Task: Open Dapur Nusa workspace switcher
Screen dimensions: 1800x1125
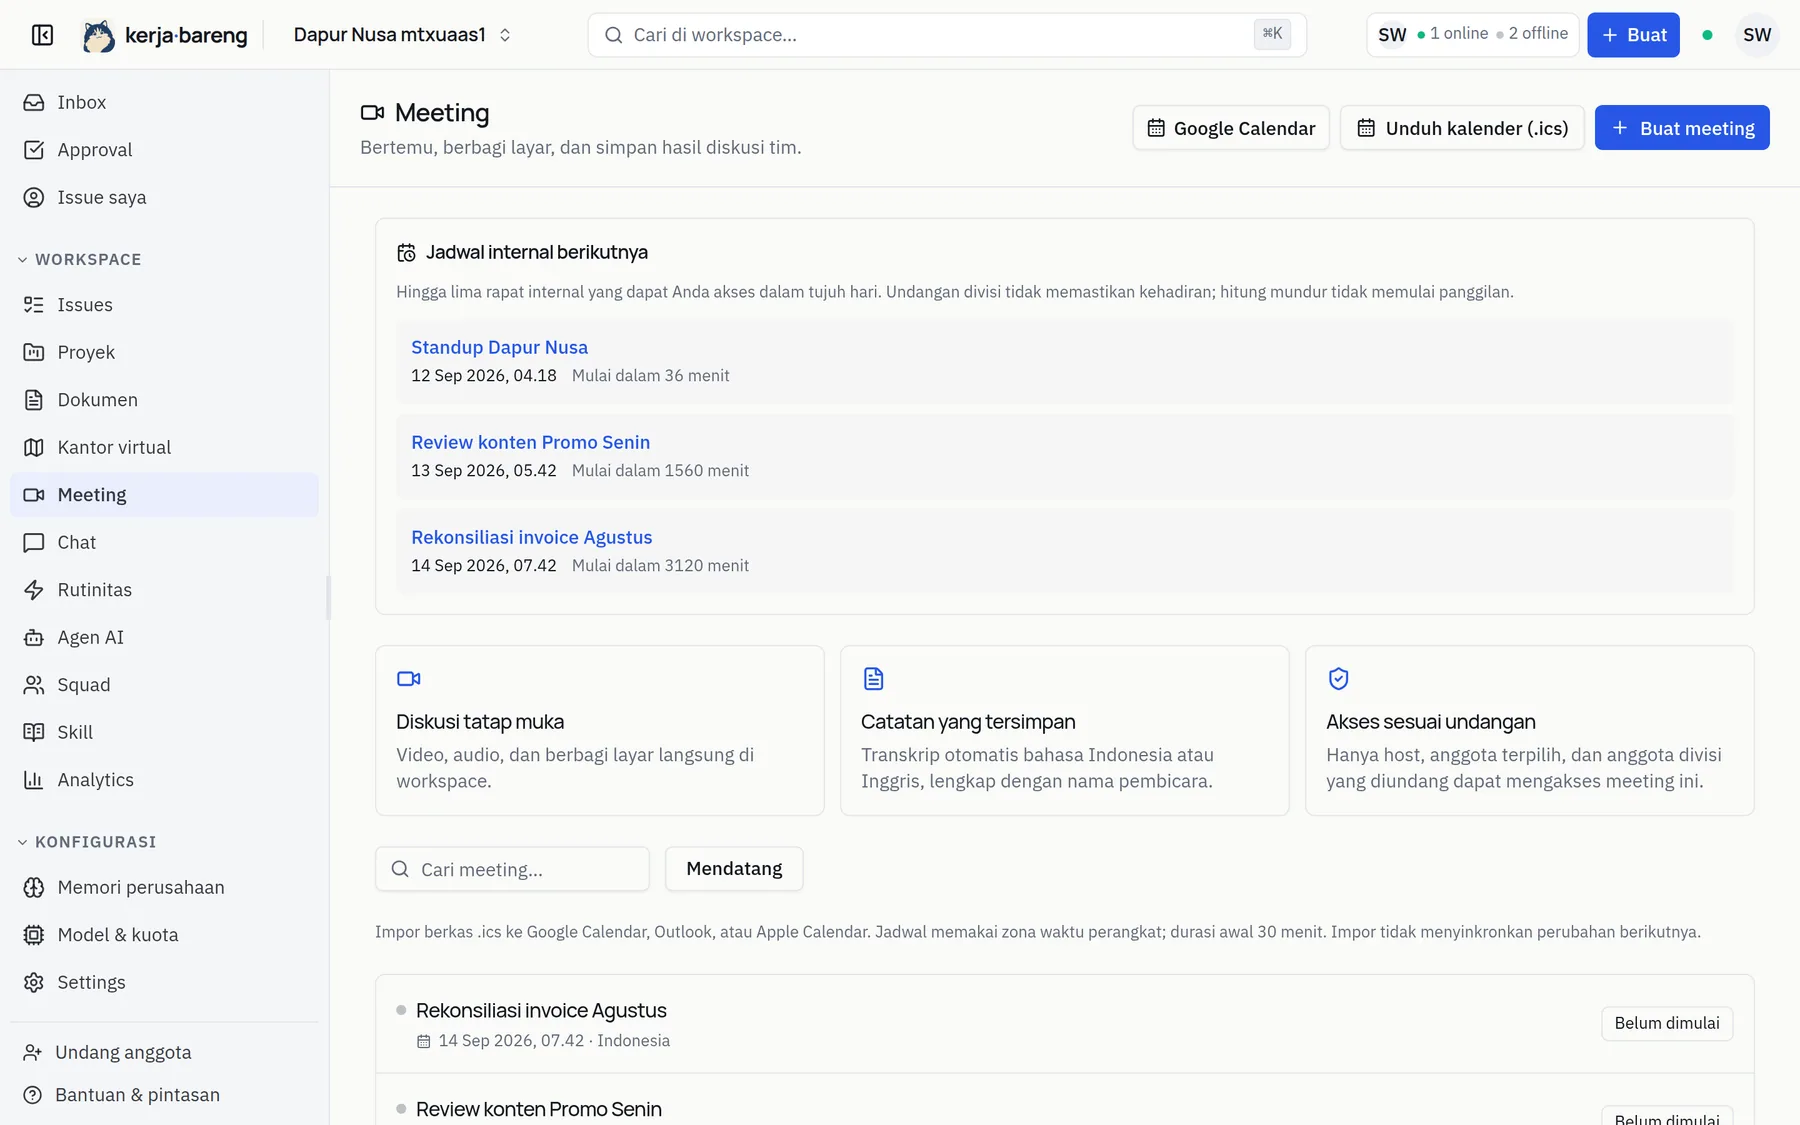Action: (x=402, y=35)
